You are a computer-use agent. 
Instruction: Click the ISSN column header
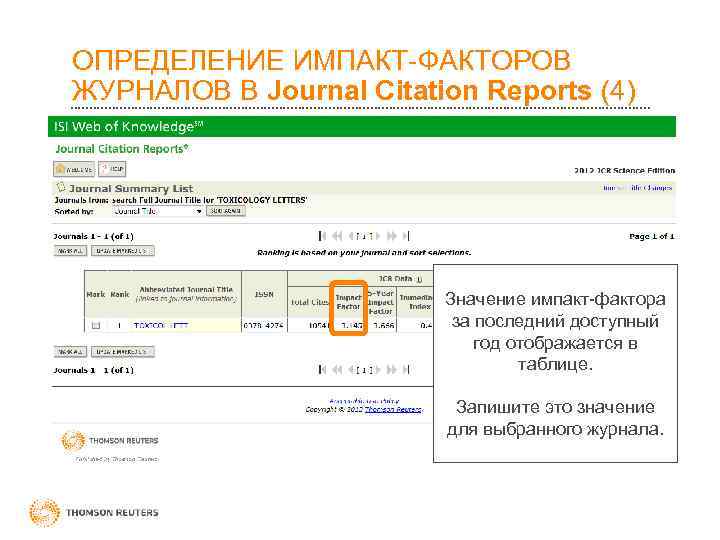264,294
